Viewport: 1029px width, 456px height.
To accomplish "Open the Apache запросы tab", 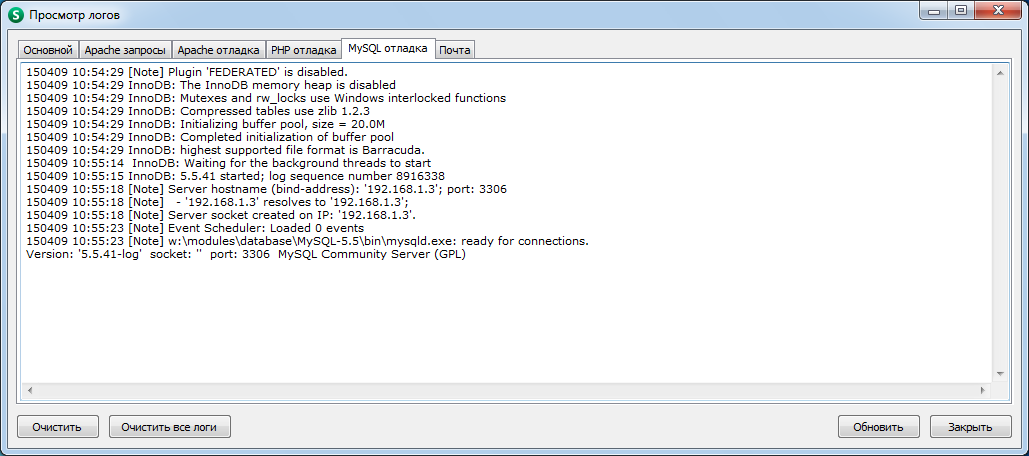I will (125, 50).
